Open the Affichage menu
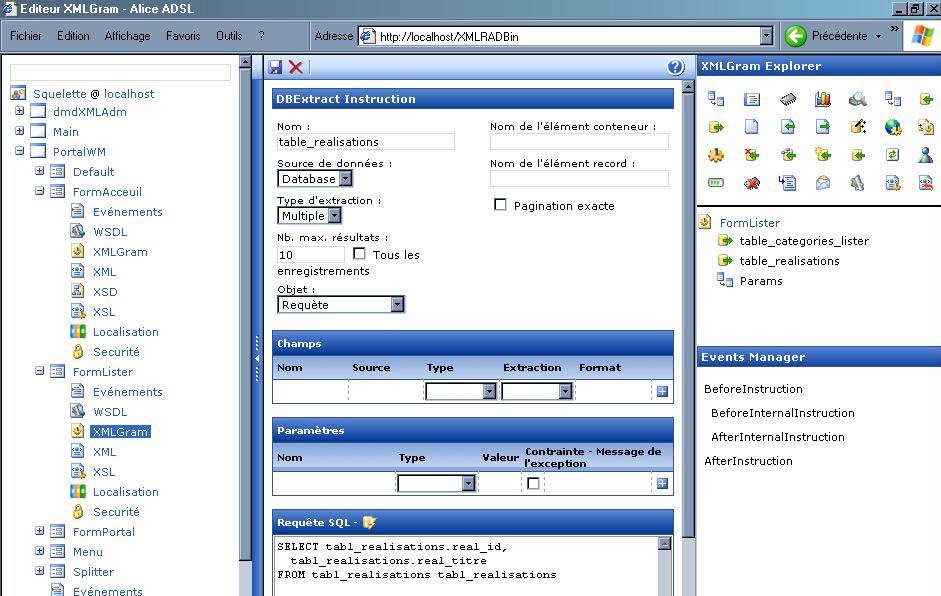 (x=127, y=36)
